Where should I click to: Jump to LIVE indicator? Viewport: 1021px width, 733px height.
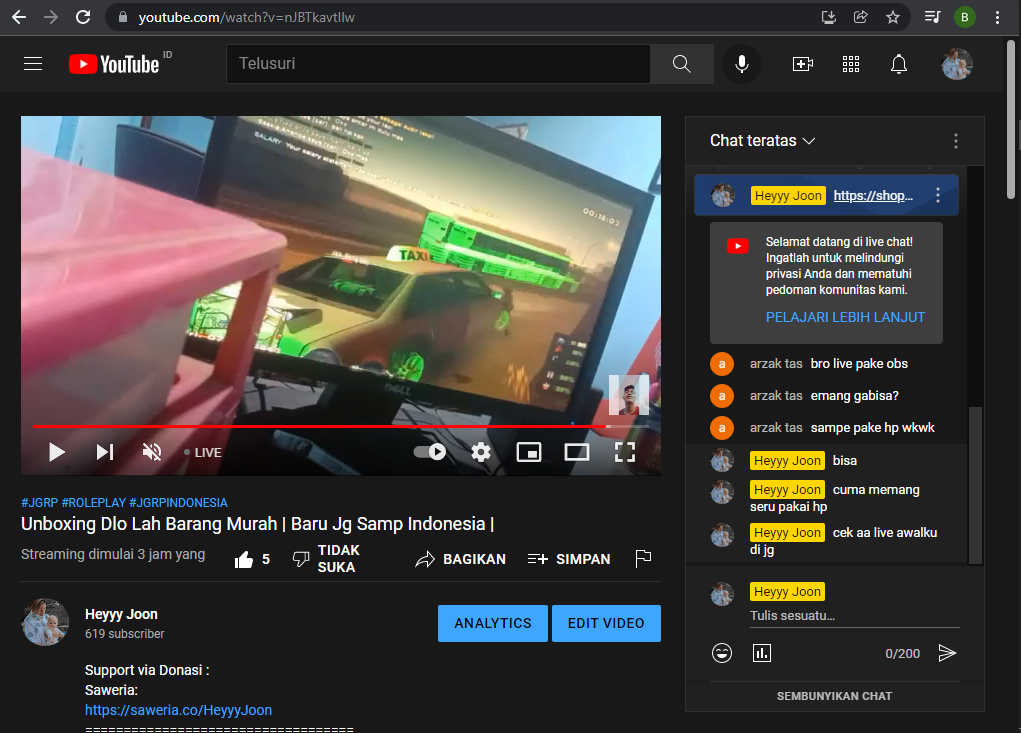pyautogui.click(x=203, y=452)
